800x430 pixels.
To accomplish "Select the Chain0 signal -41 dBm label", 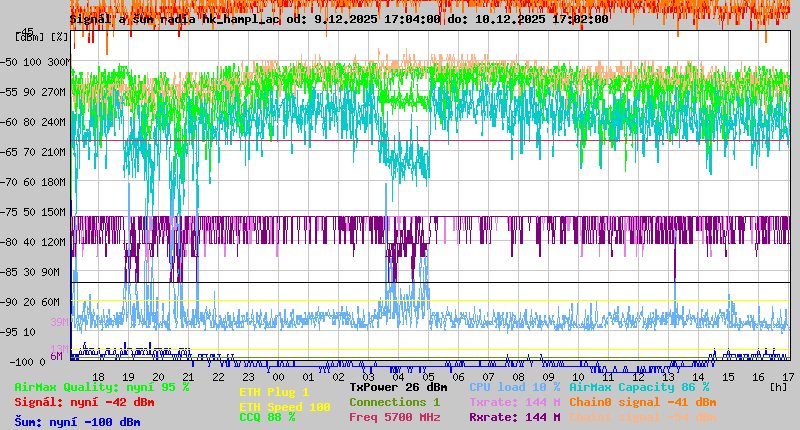I will pyautogui.click(x=642, y=402).
